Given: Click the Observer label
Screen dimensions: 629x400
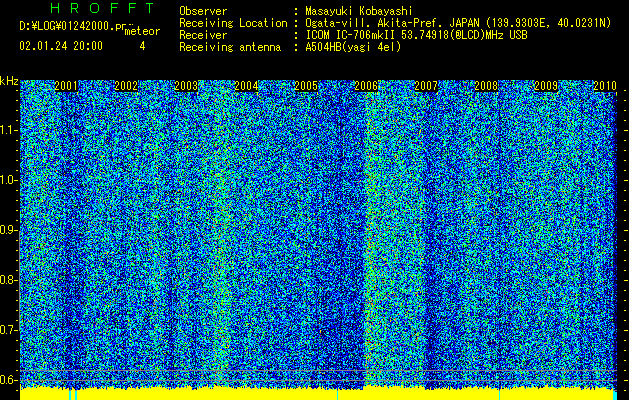Looking at the screenshot, I should 203,11.
